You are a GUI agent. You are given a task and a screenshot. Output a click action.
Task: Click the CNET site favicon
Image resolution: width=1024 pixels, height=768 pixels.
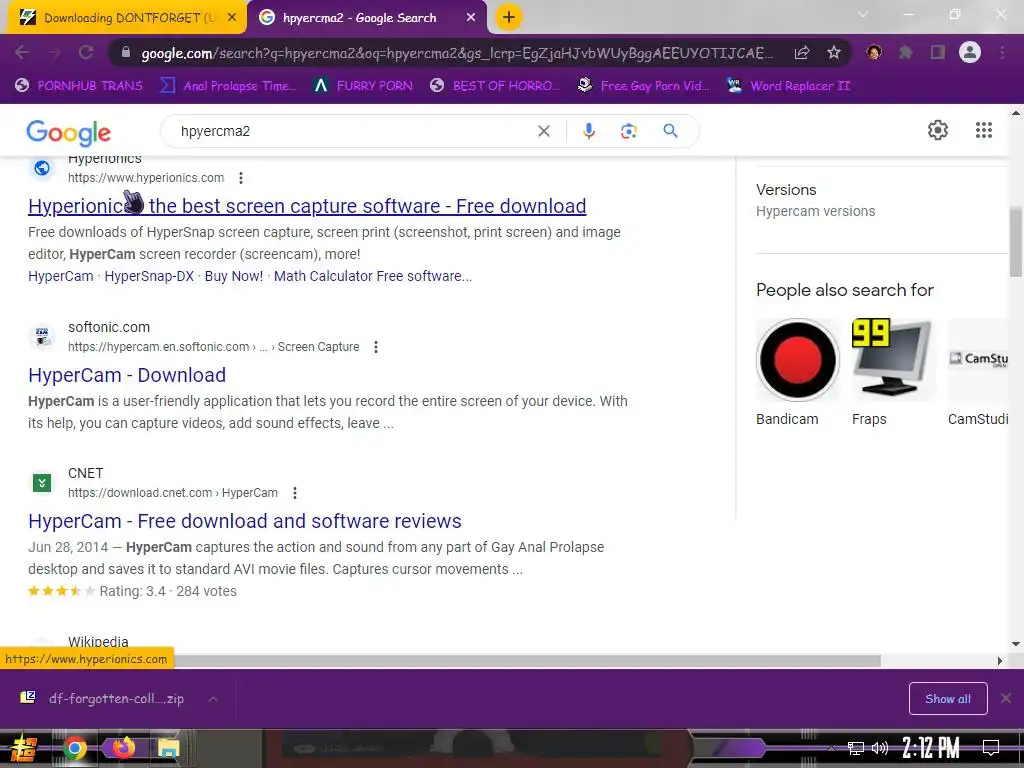(42, 483)
